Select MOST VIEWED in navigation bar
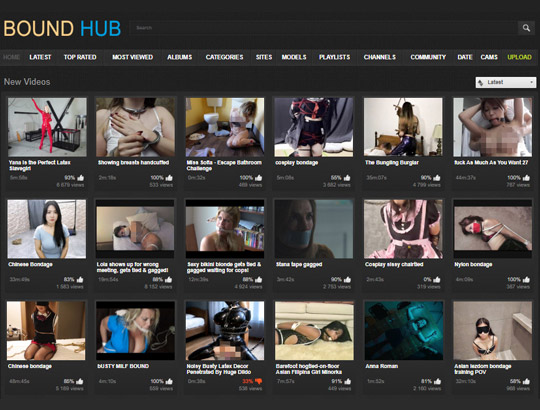Image resolution: width=540 pixels, height=410 pixels. [x=133, y=57]
